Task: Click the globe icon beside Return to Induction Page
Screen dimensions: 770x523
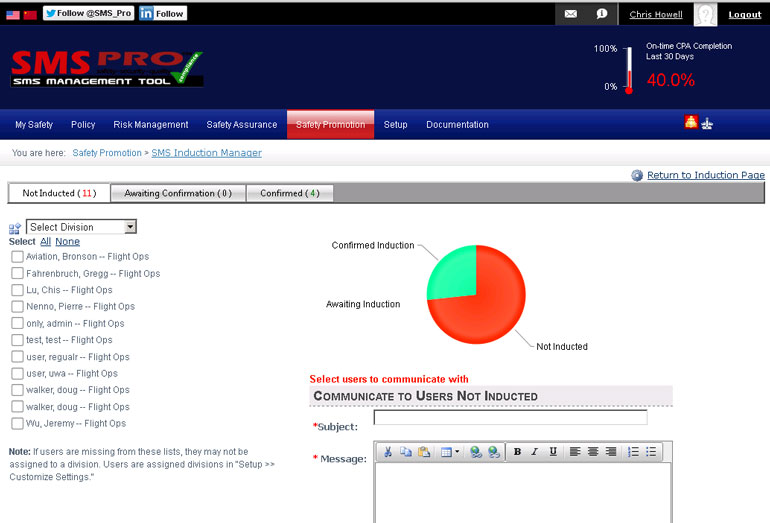Action: point(637,175)
